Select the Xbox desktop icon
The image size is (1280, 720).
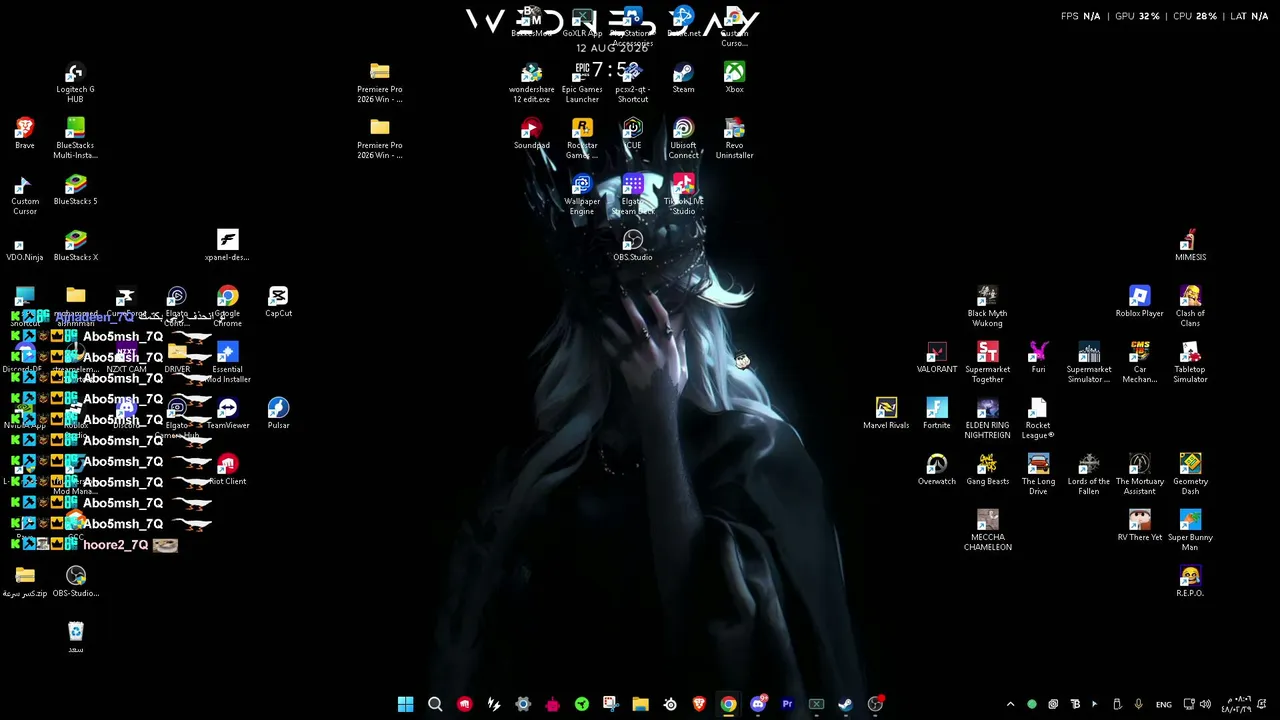(734, 78)
